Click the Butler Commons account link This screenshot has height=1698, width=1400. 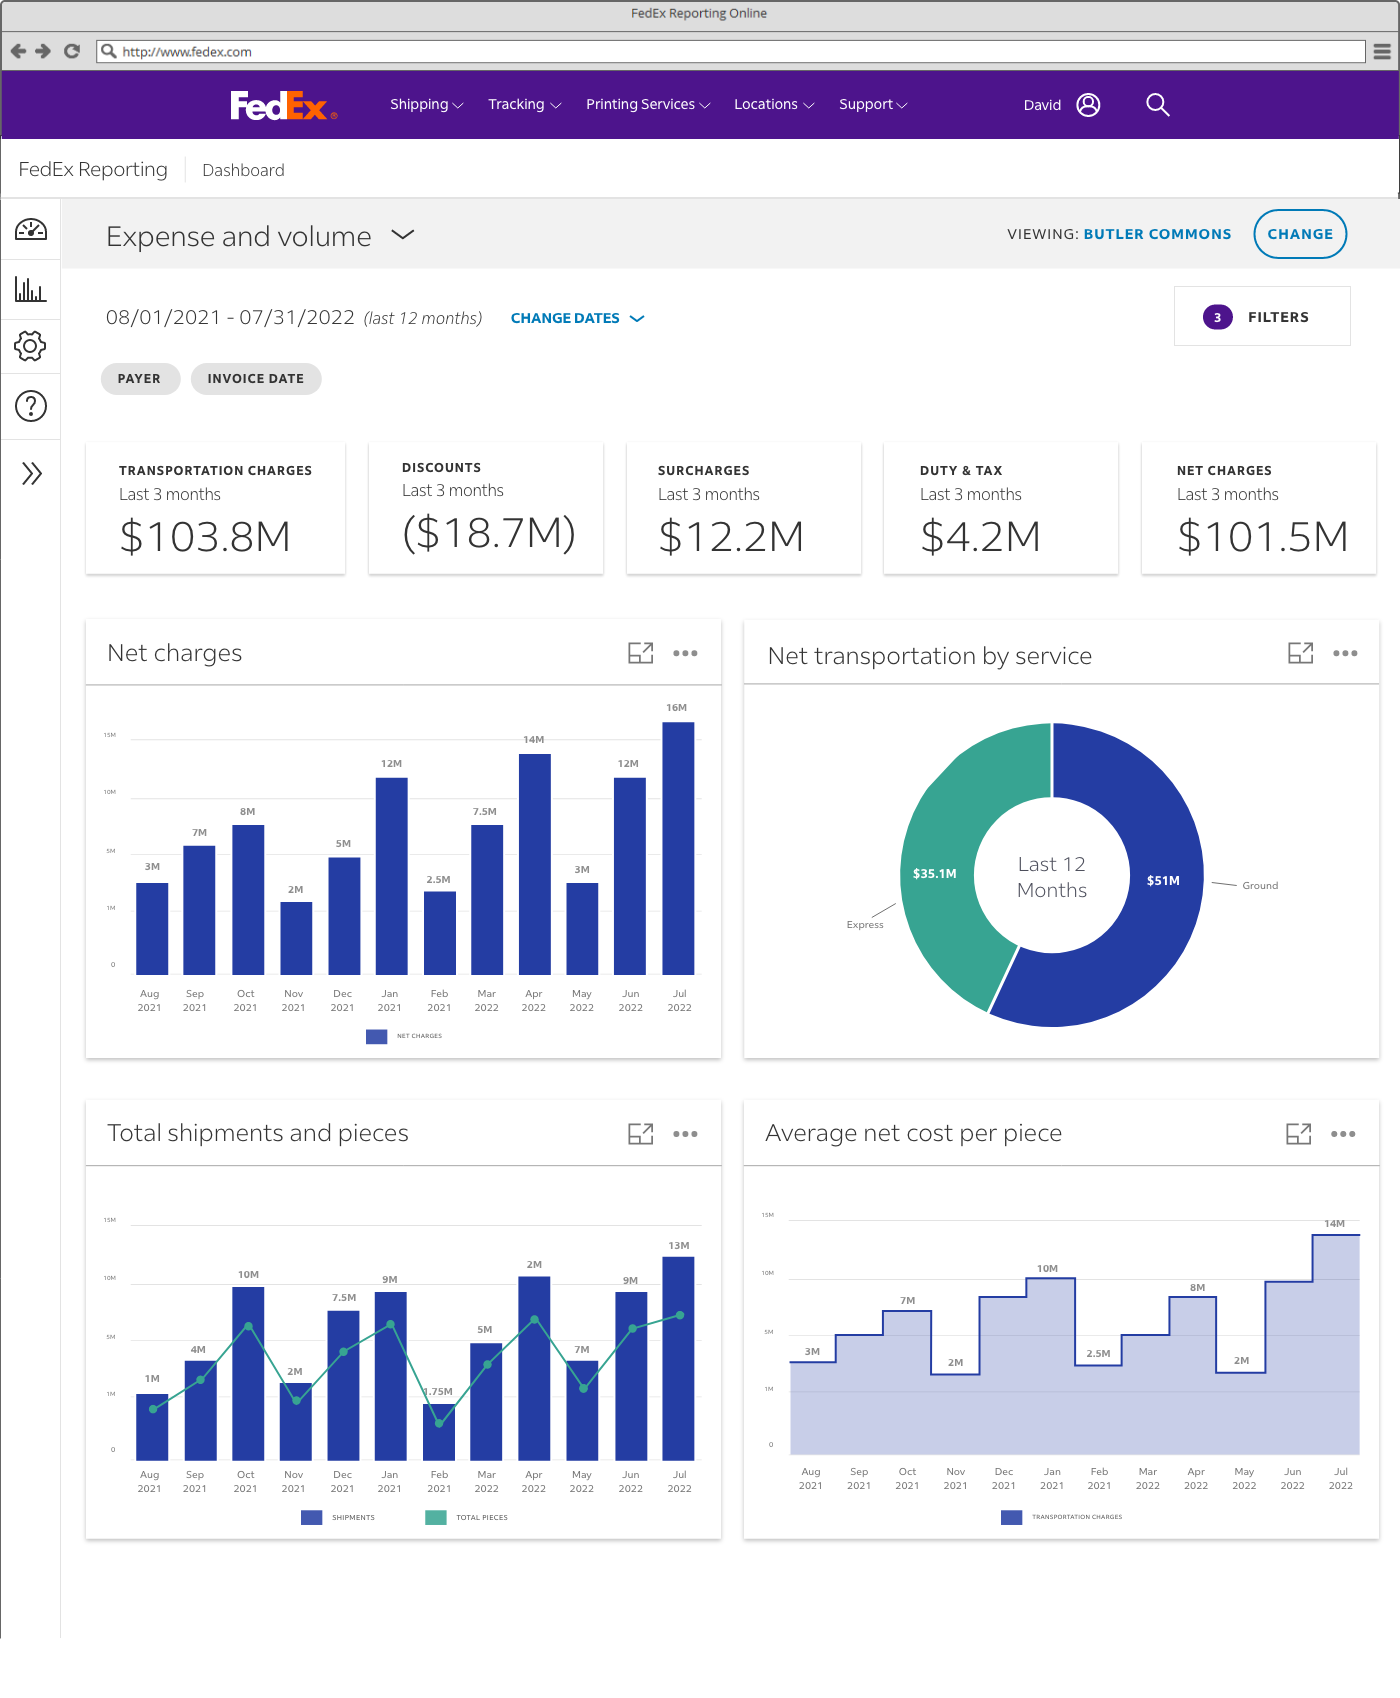point(1157,234)
